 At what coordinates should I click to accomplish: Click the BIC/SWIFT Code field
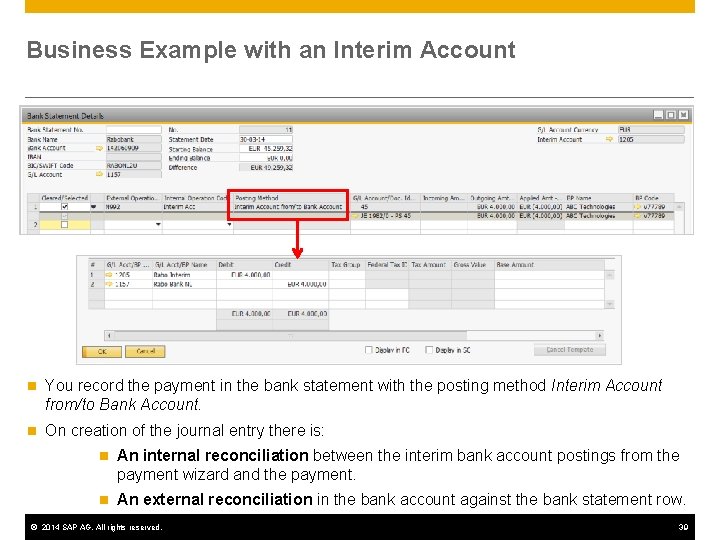point(134,166)
